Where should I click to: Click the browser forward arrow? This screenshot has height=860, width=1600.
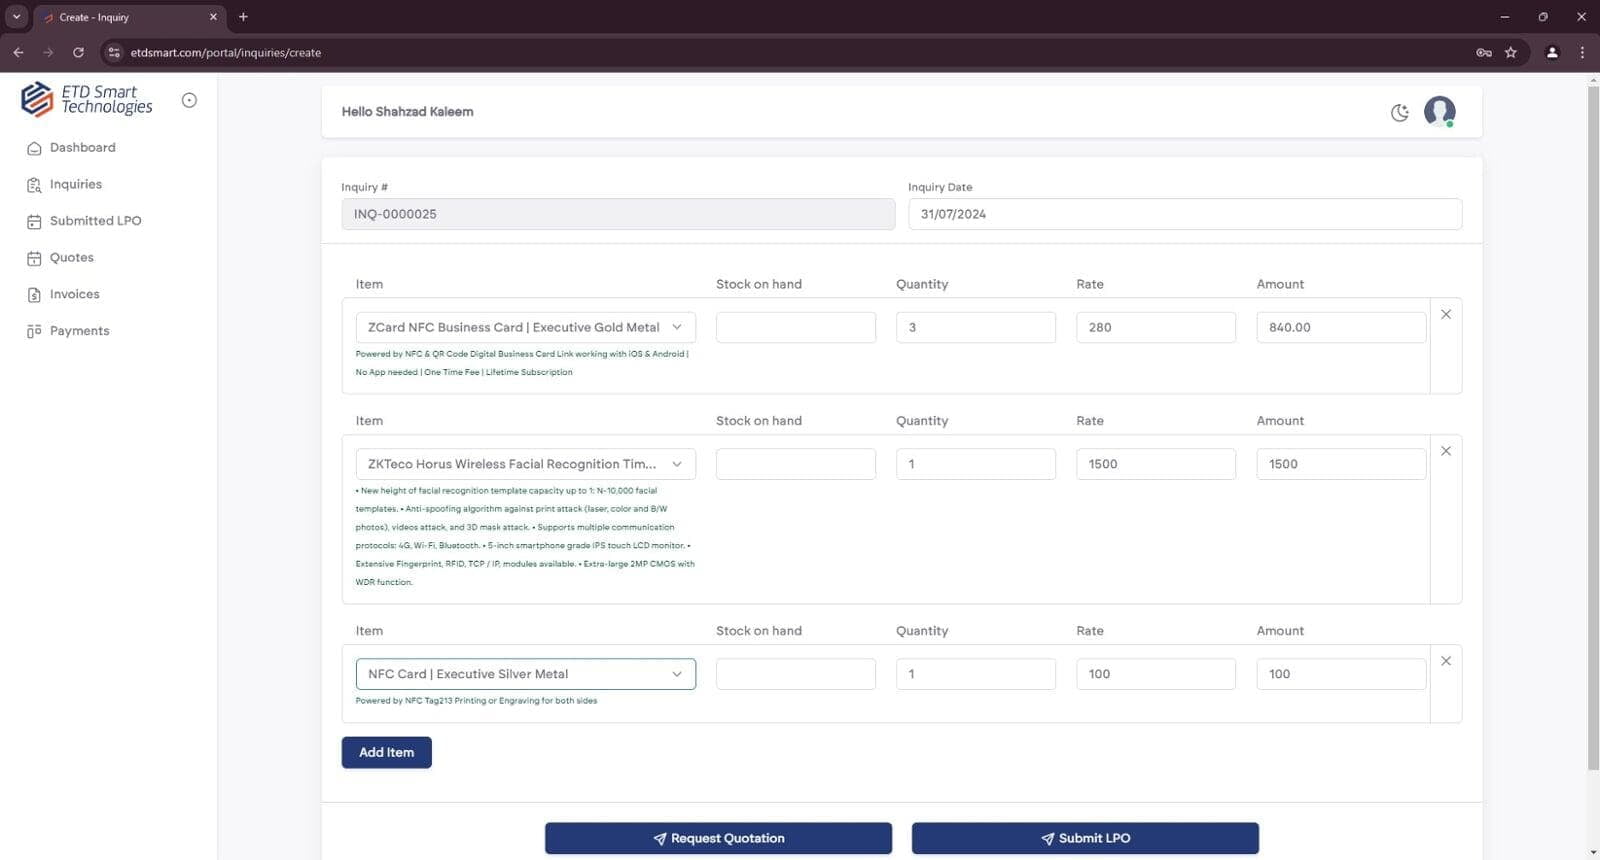(48, 52)
